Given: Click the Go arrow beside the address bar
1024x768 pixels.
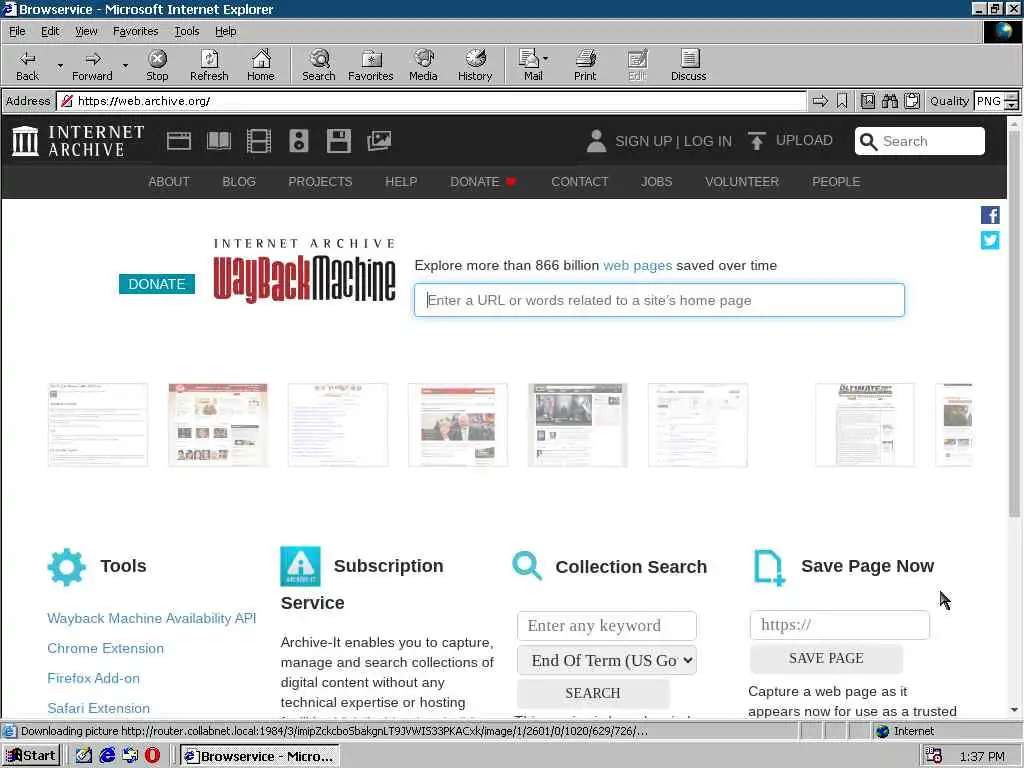Looking at the screenshot, I should tap(820, 101).
